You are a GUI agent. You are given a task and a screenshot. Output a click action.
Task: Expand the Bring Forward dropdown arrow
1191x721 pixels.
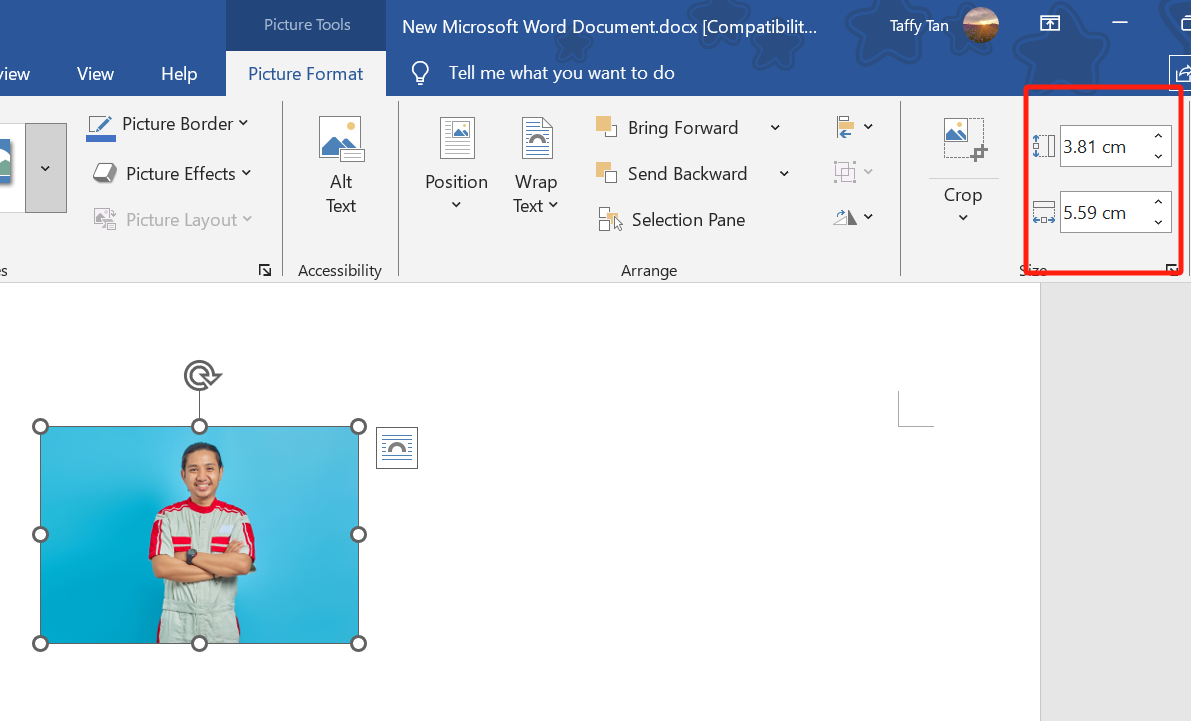775,128
